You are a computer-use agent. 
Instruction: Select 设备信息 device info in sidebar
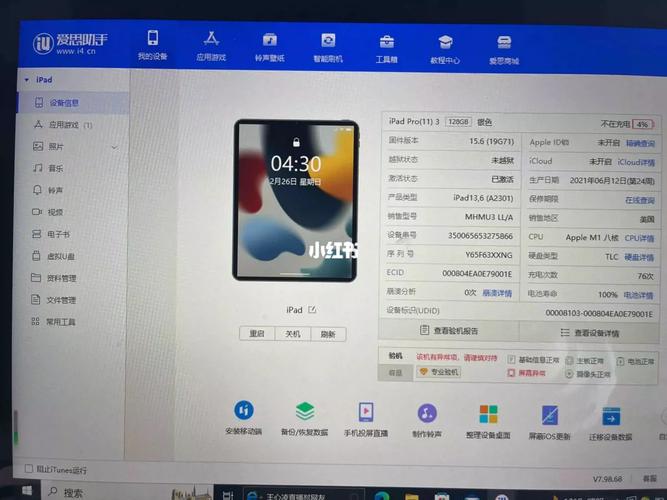pyautogui.click(x=73, y=103)
